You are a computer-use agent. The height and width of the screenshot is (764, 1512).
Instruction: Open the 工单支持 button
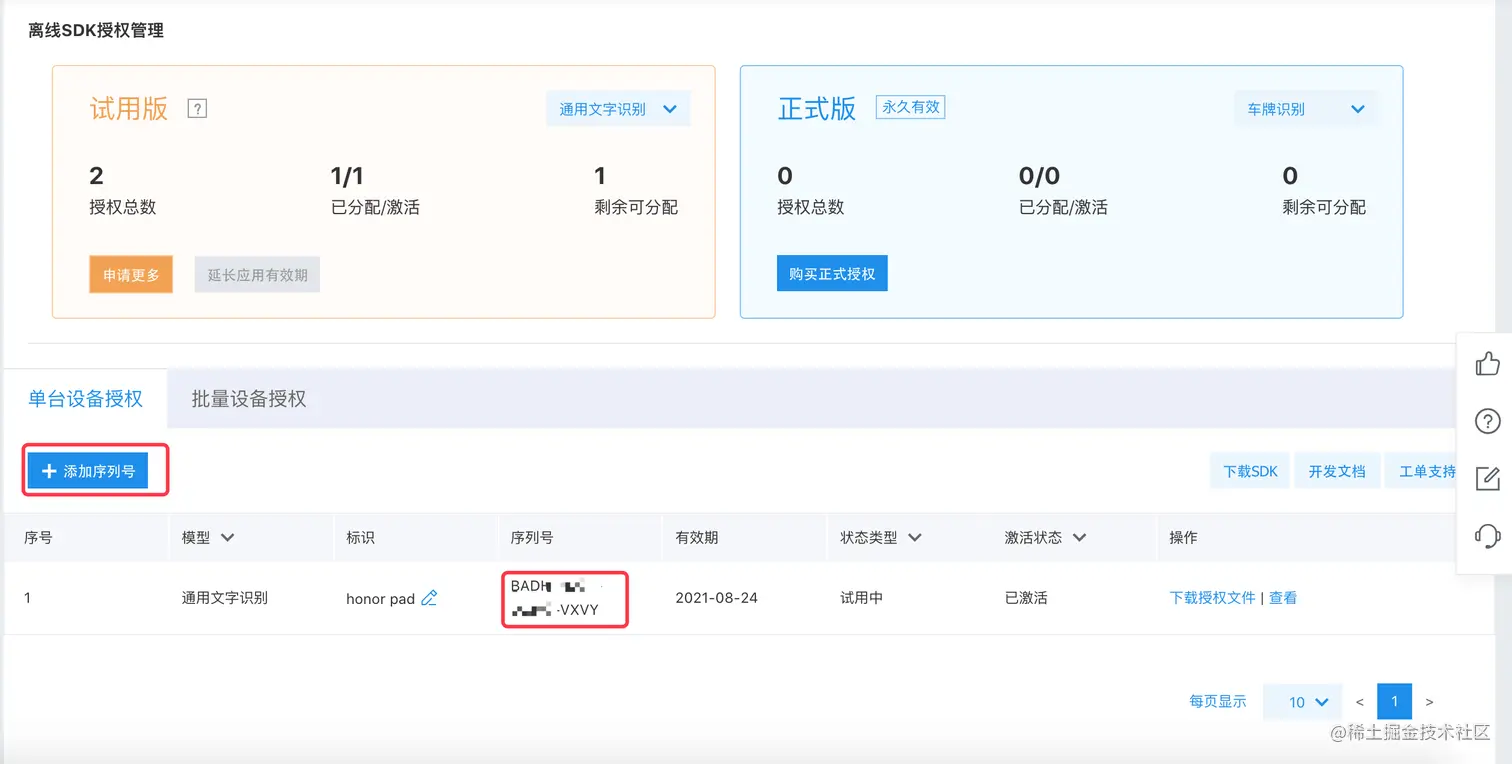1420,471
